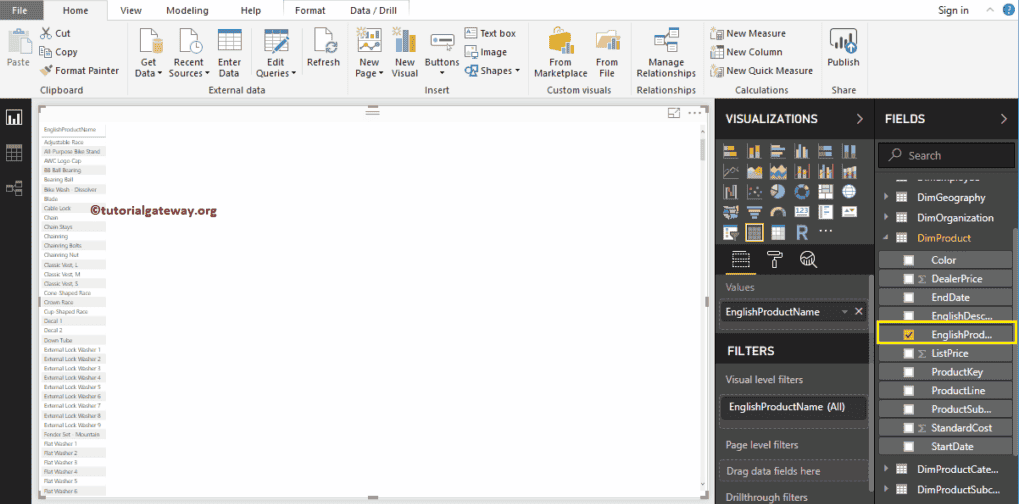Switch to Report view in left sidebar
The width and height of the screenshot is (1019, 504).
pos(14,118)
